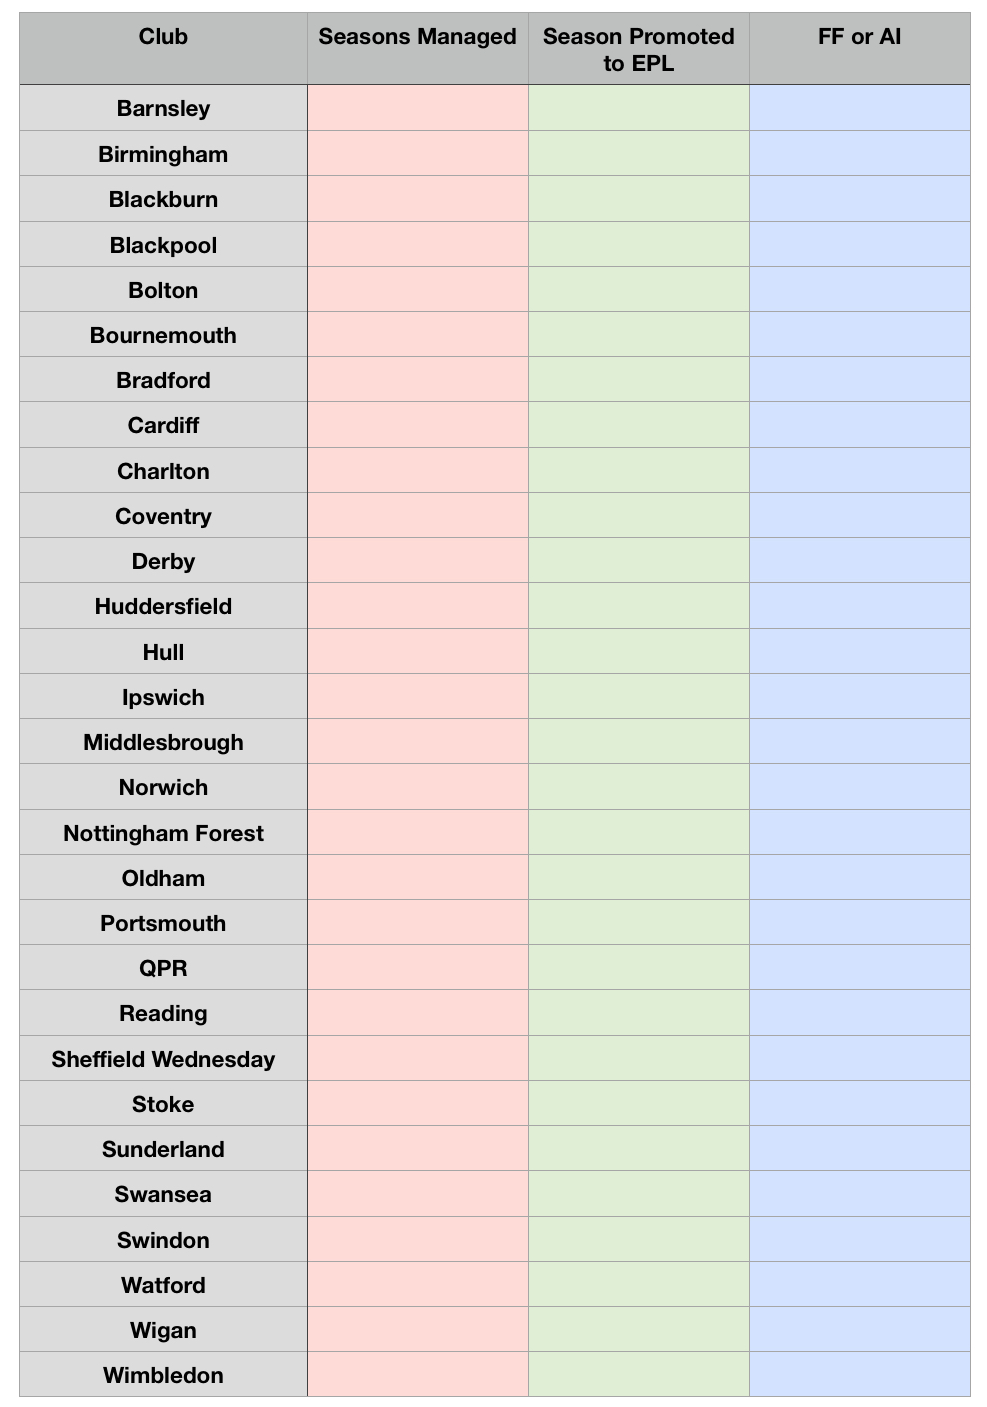Click the Bournemouth club cell
The image size is (987, 1407).
pos(163,335)
